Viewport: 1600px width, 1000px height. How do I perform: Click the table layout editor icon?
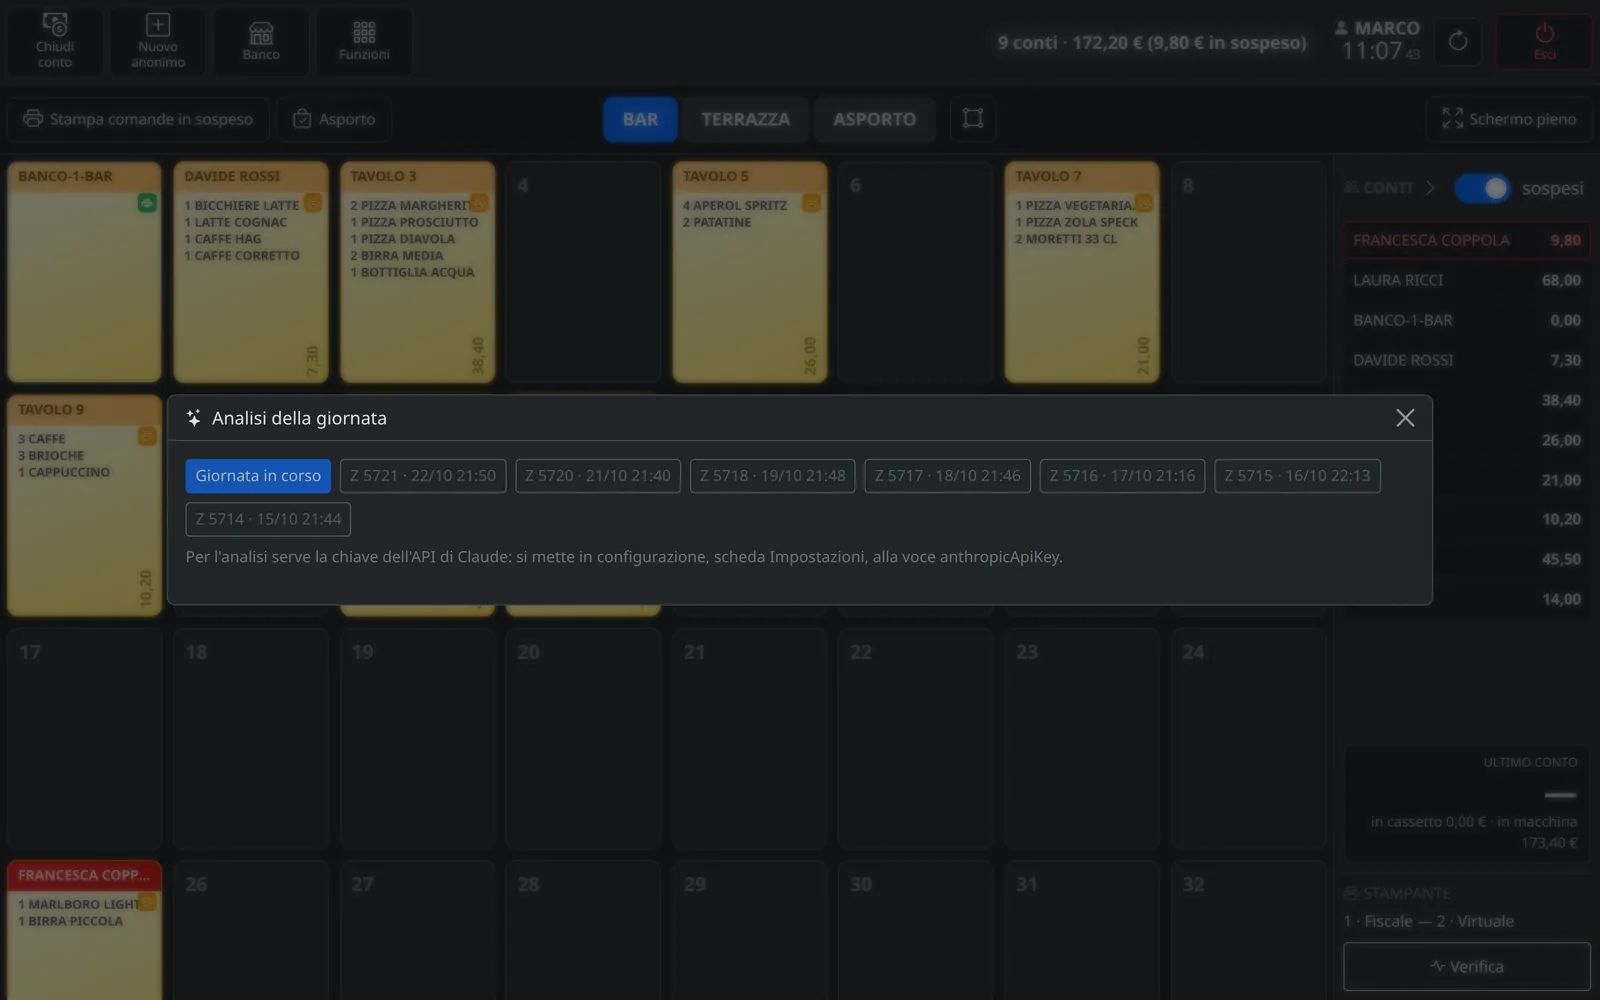(x=972, y=119)
